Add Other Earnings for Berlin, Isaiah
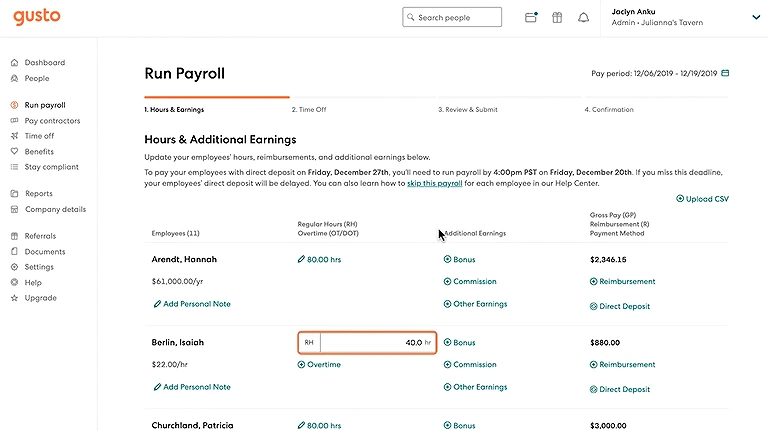This screenshot has width=768, height=431. pyautogui.click(x=475, y=387)
